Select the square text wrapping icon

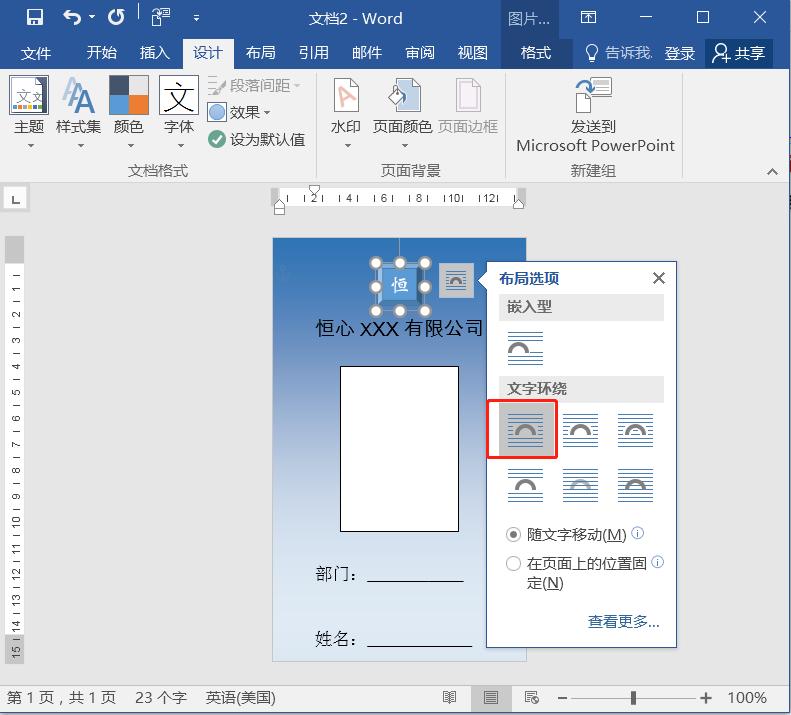525,429
